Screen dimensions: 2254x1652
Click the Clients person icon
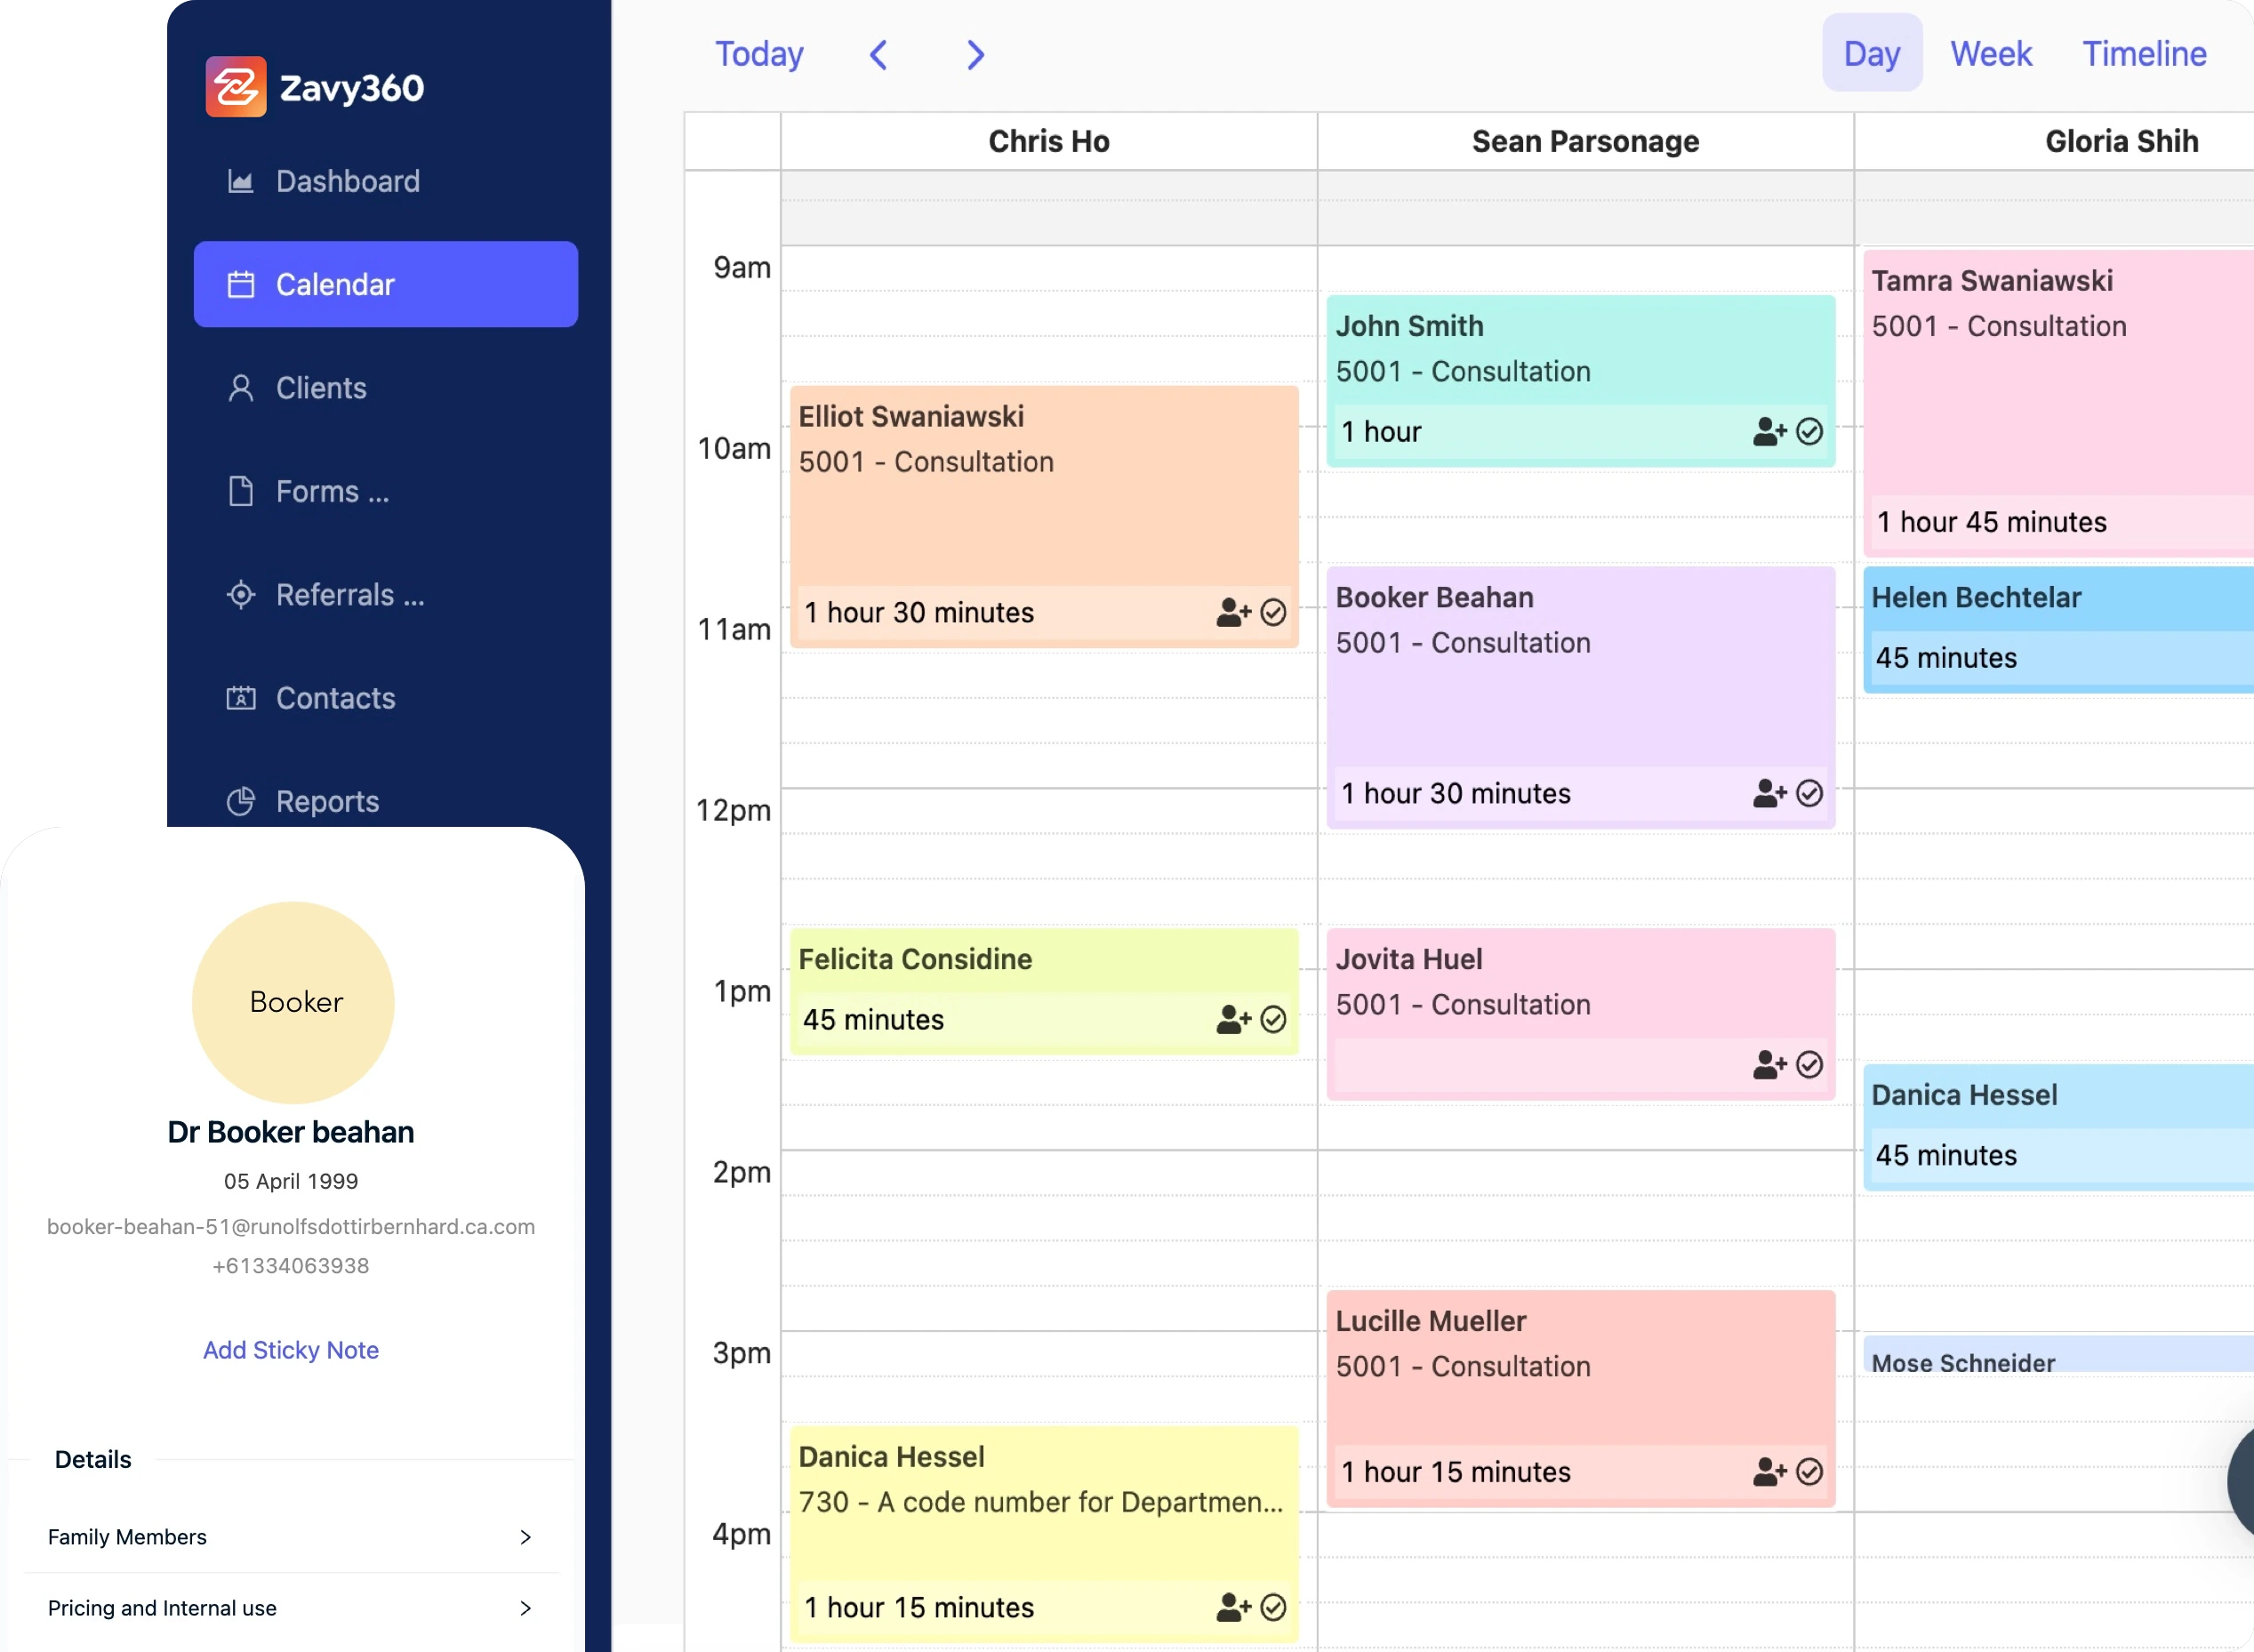[x=240, y=388]
